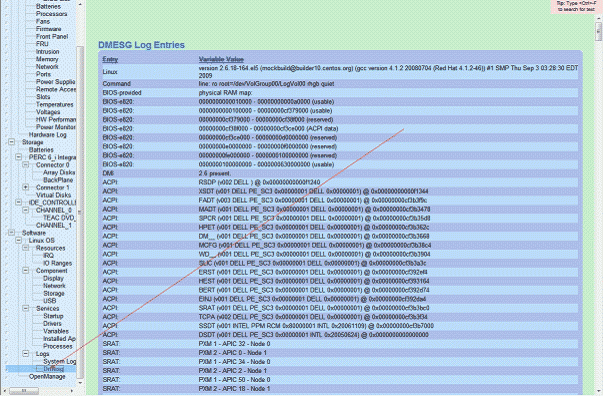Select Network under Component
603x396 pixels.
[54, 286]
